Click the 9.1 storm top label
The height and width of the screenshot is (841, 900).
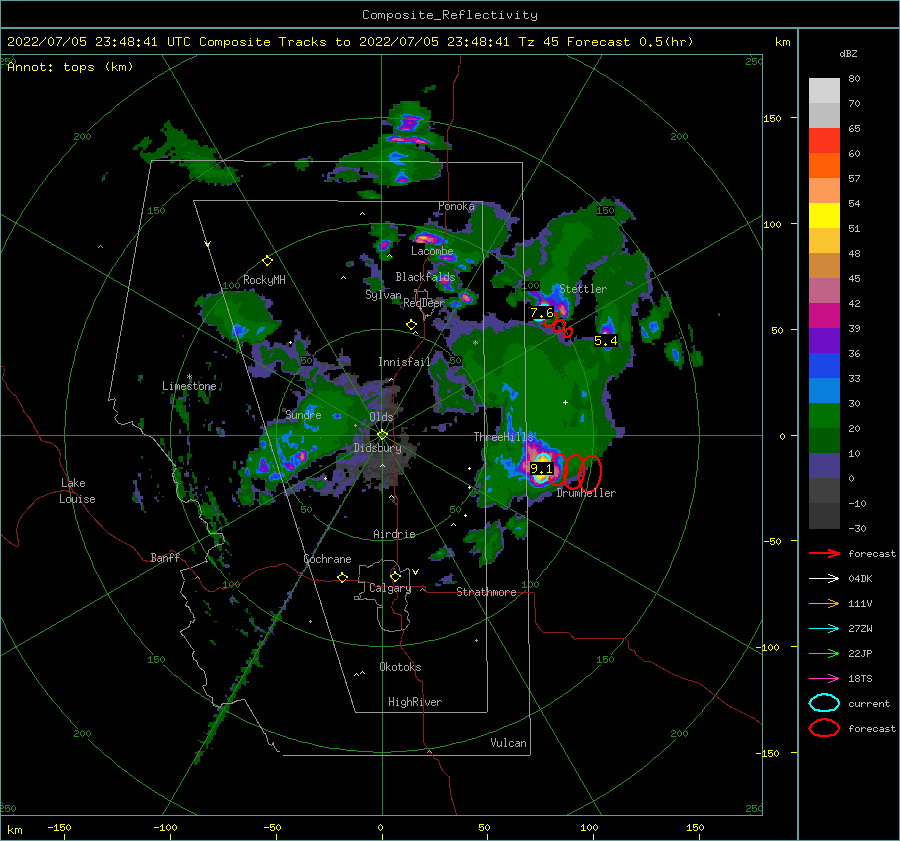click(541, 468)
